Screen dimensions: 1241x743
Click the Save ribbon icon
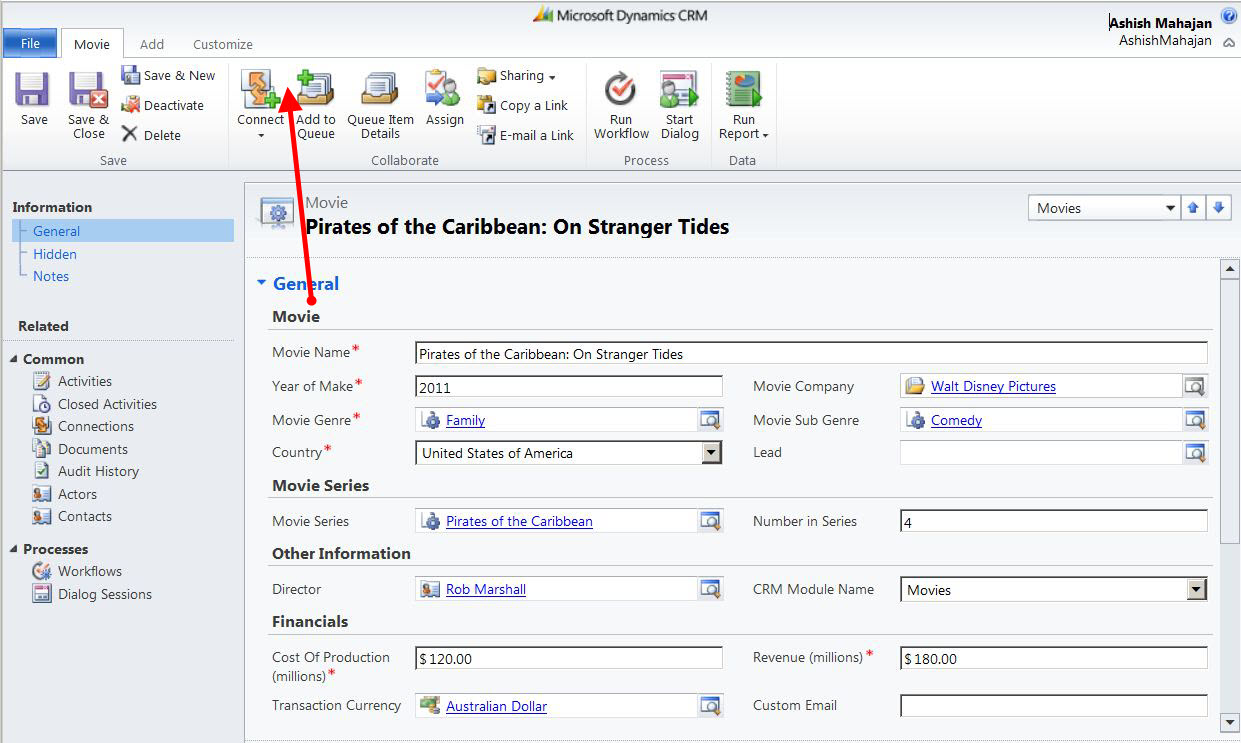coord(33,90)
